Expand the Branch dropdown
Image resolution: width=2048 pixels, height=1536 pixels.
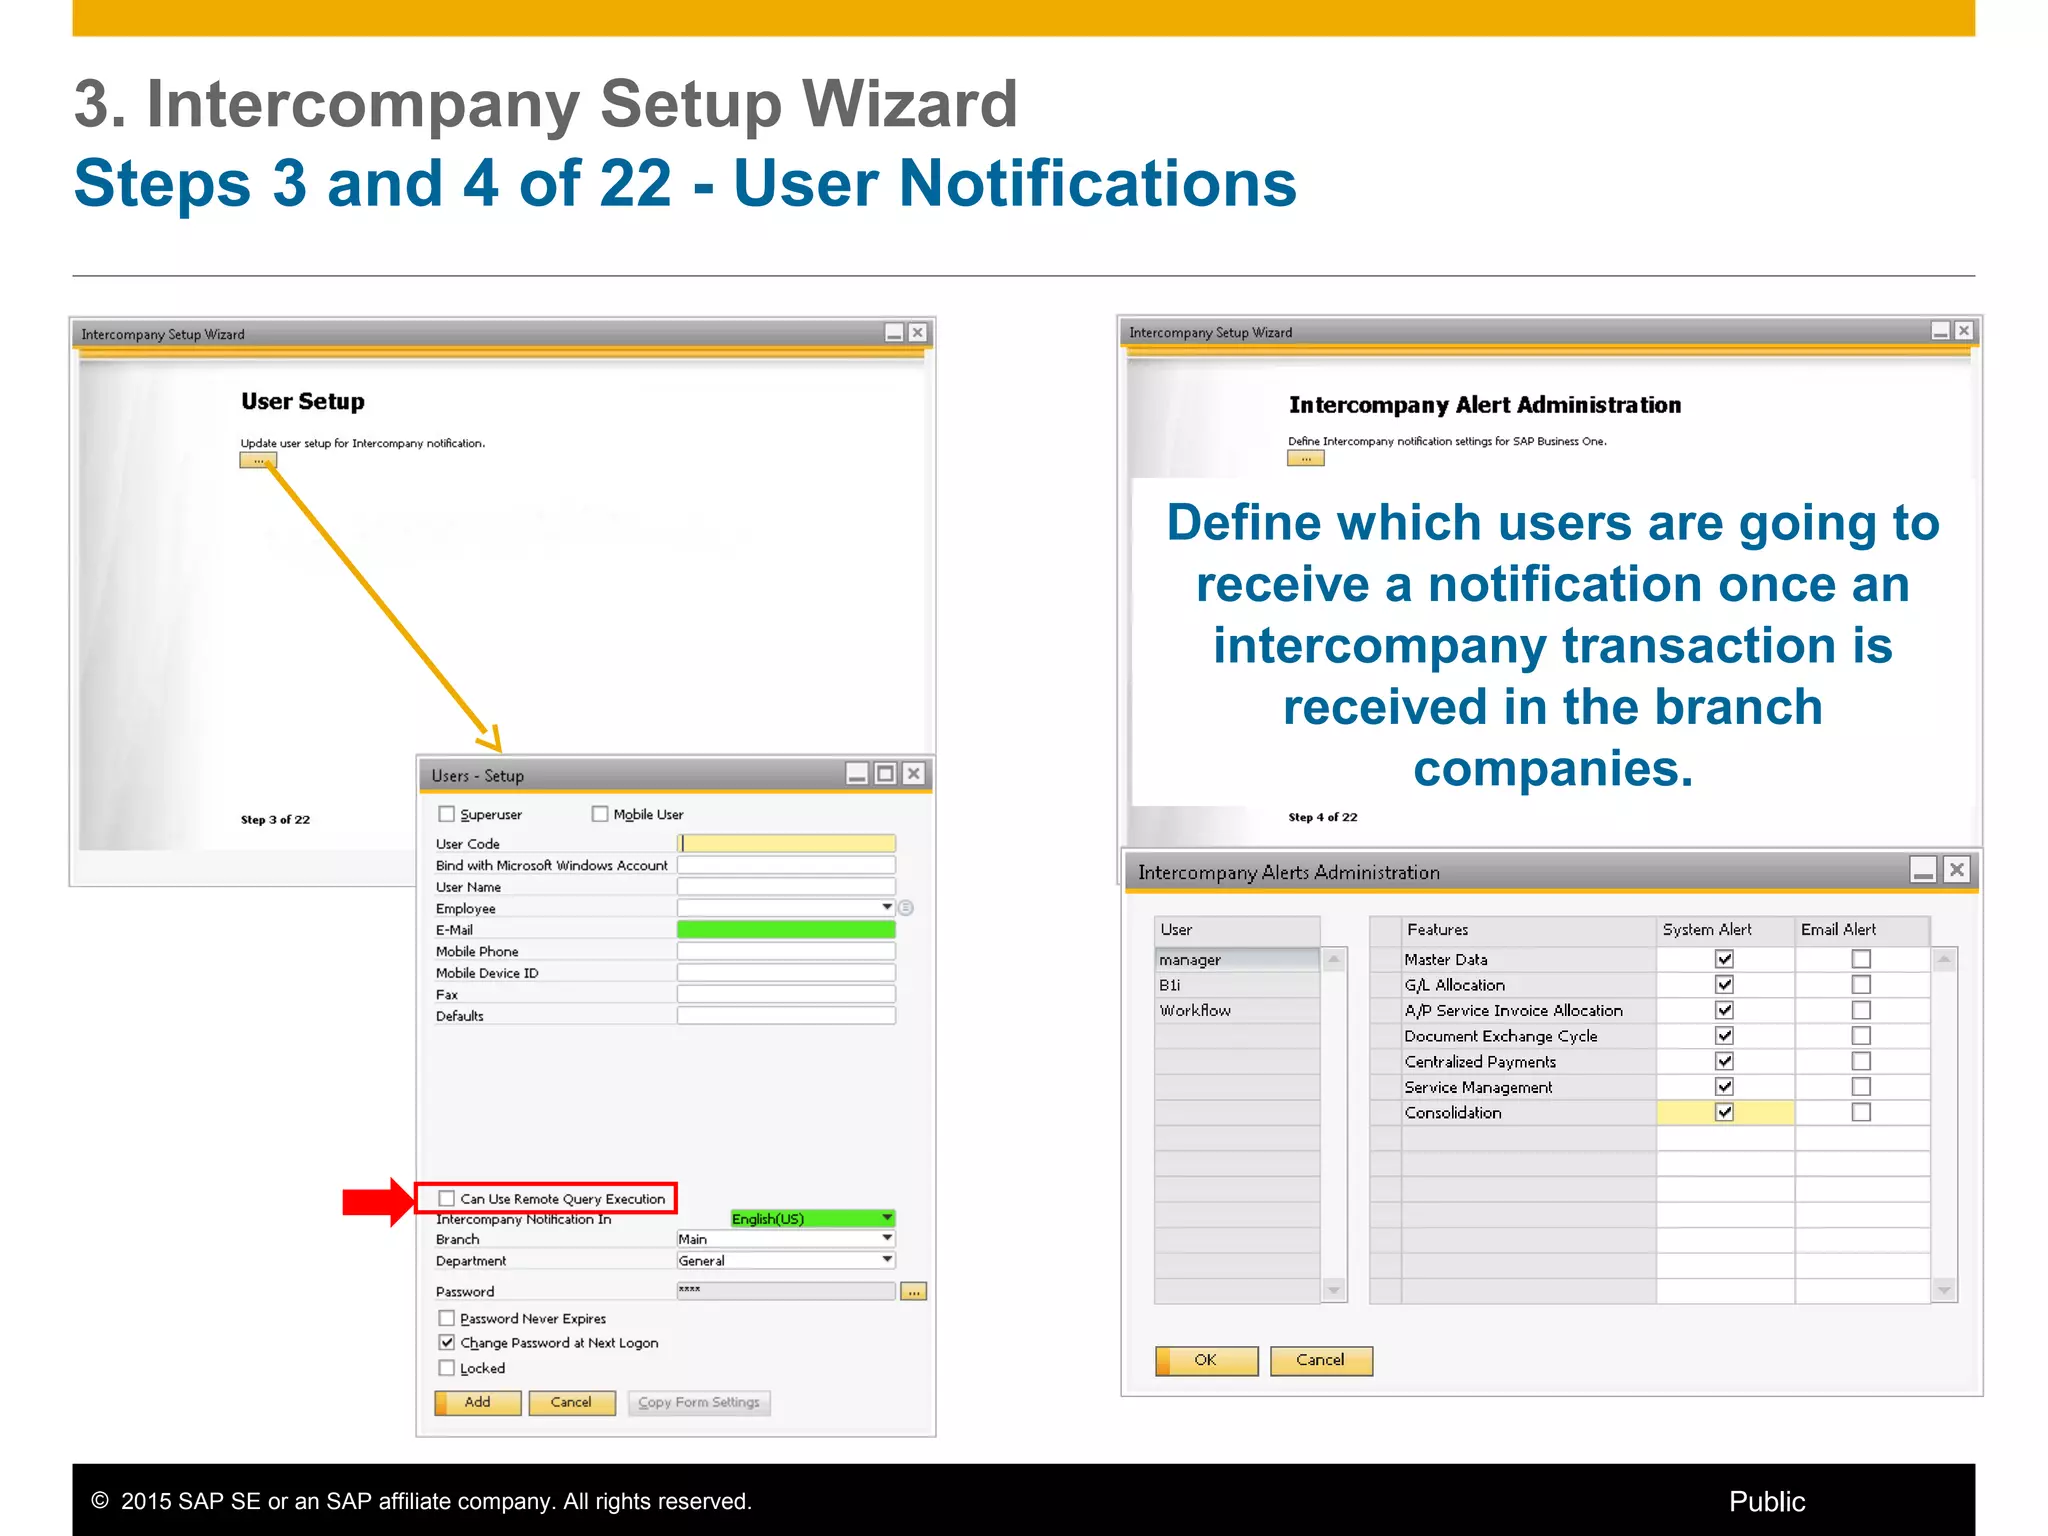[886, 1239]
